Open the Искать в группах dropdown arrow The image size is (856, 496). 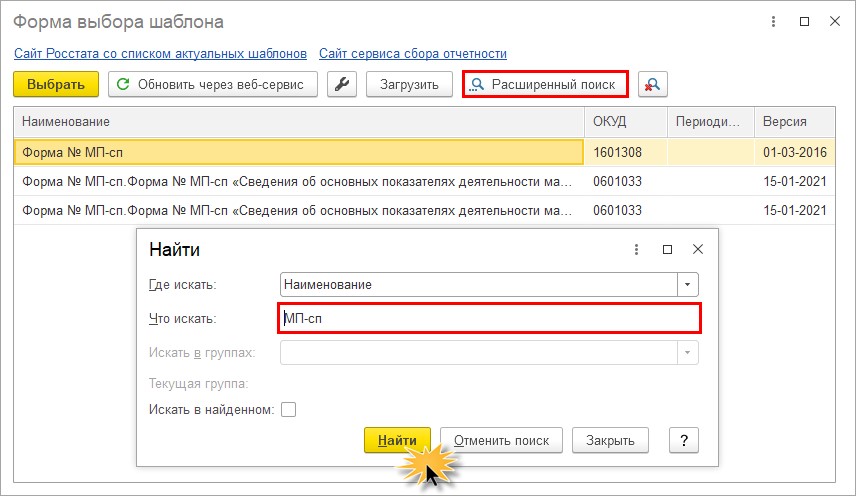pyautogui.click(x=687, y=352)
